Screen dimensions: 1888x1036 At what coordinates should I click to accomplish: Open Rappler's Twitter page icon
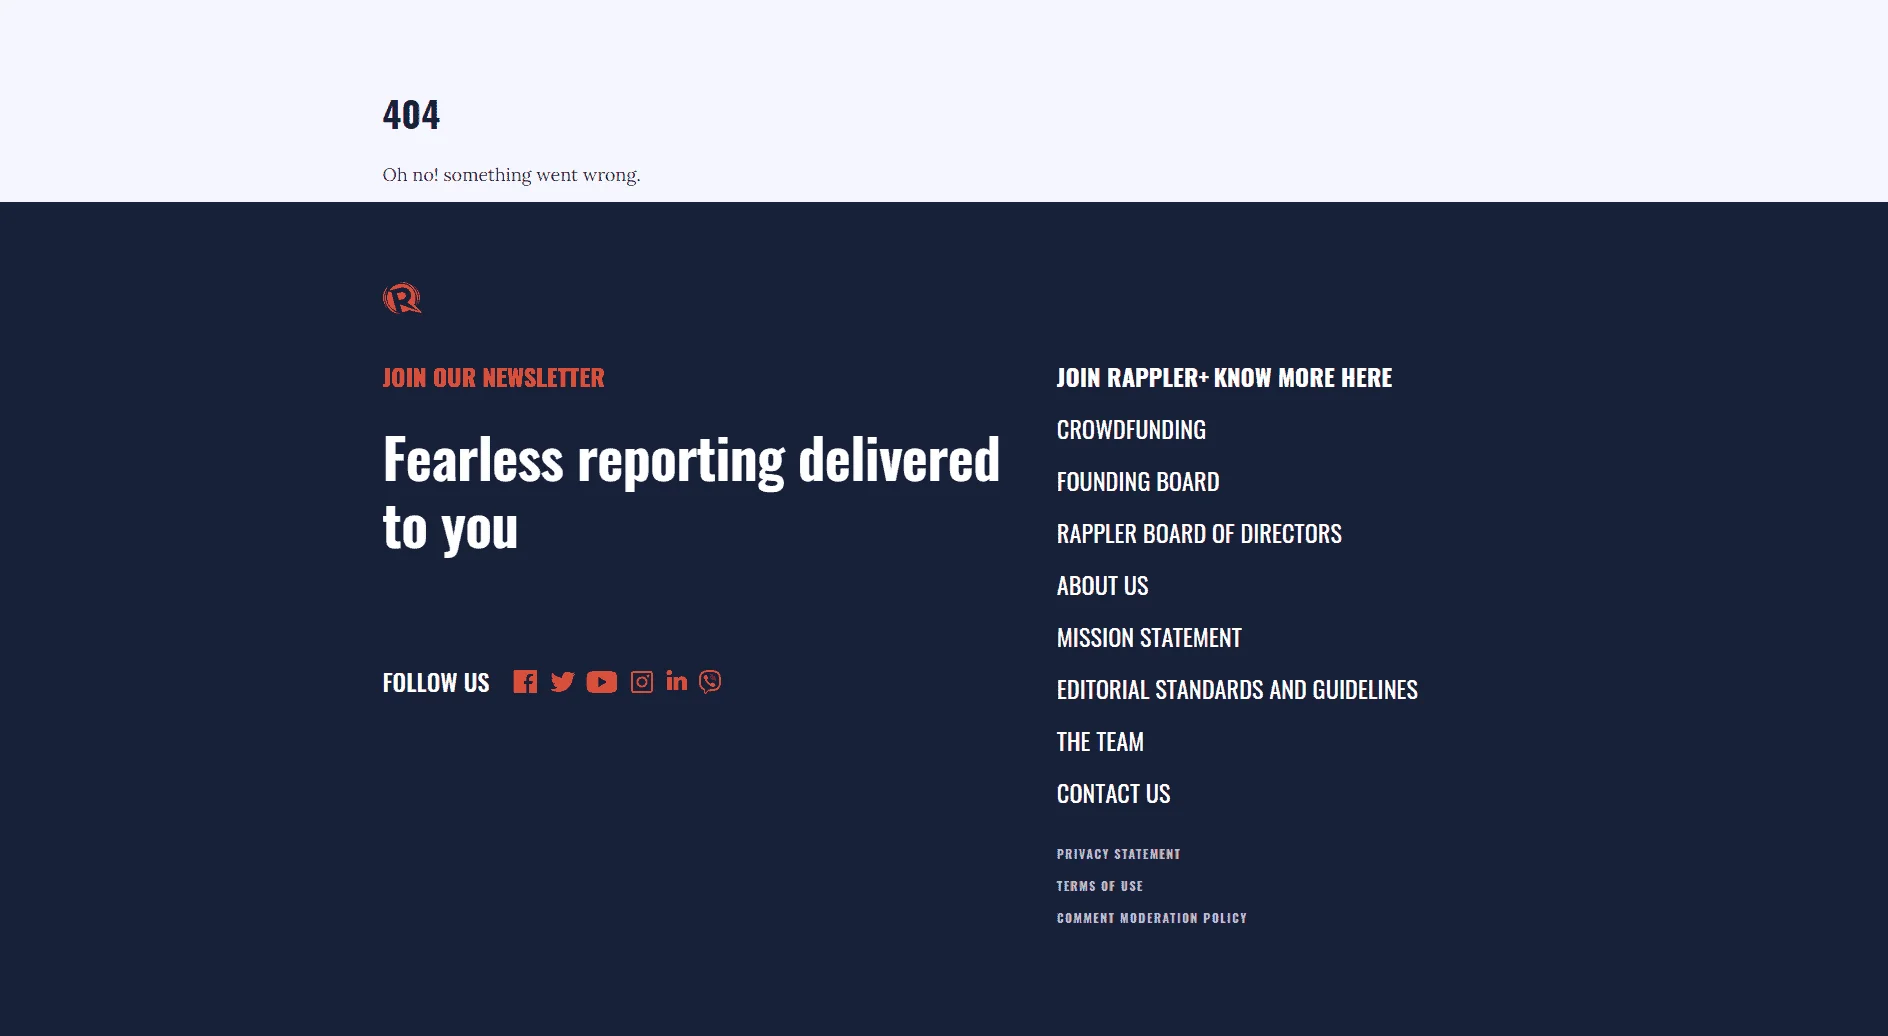[563, 682]
